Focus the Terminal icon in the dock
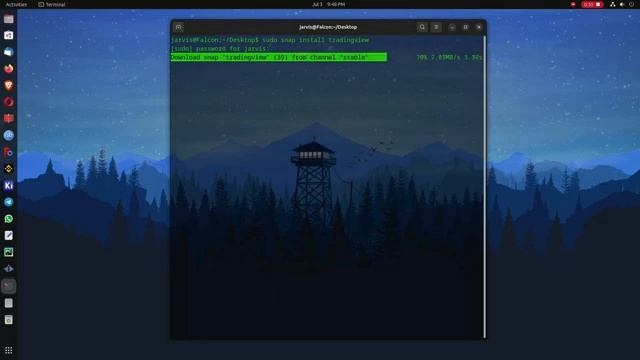The image size is (640, 360). pyautogui.click(x=9, y=286)
